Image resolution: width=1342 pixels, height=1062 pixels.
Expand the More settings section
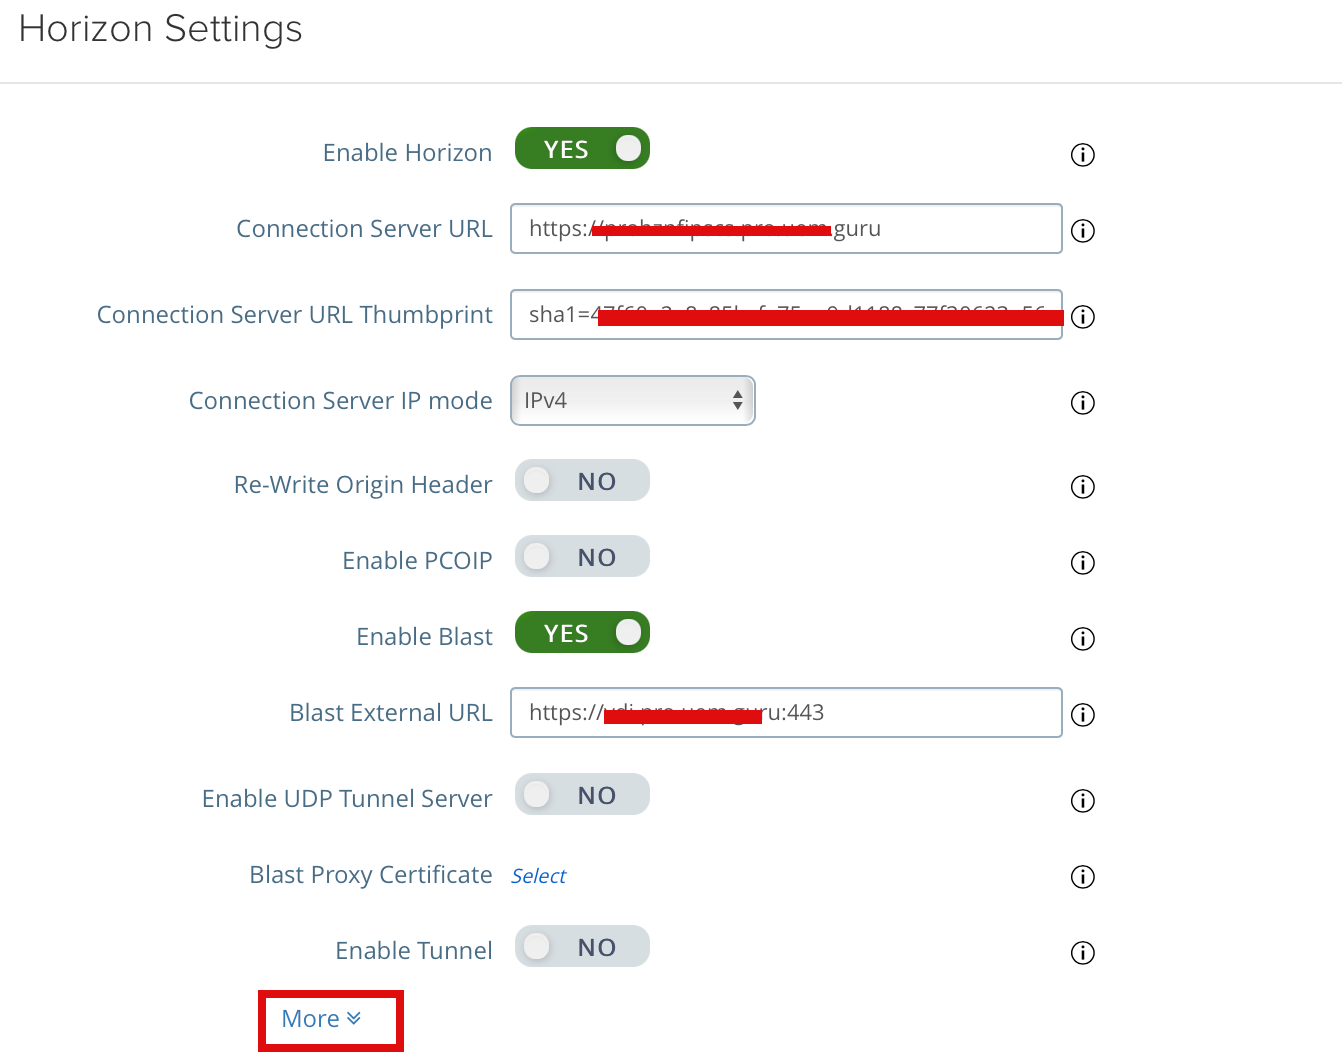321,1019
